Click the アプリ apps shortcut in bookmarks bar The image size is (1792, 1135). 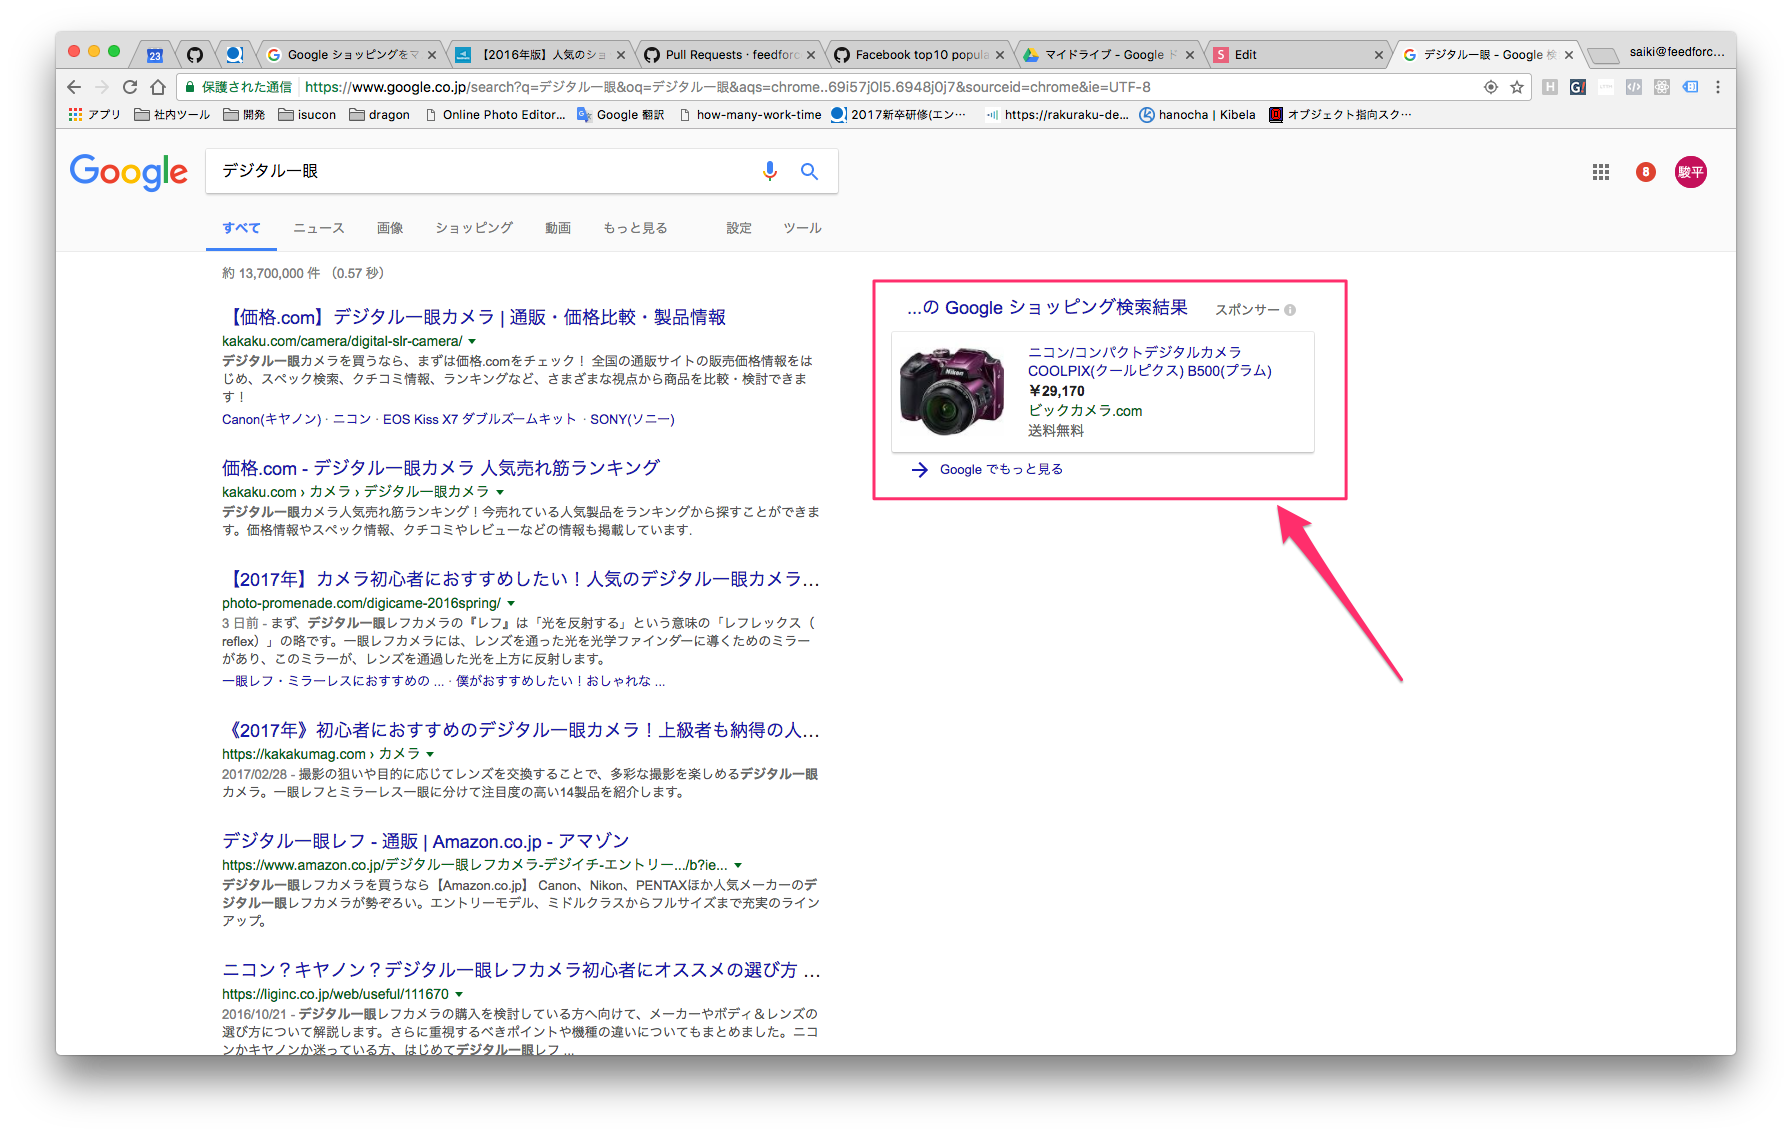pyautogui.click(x=94, y=115)
